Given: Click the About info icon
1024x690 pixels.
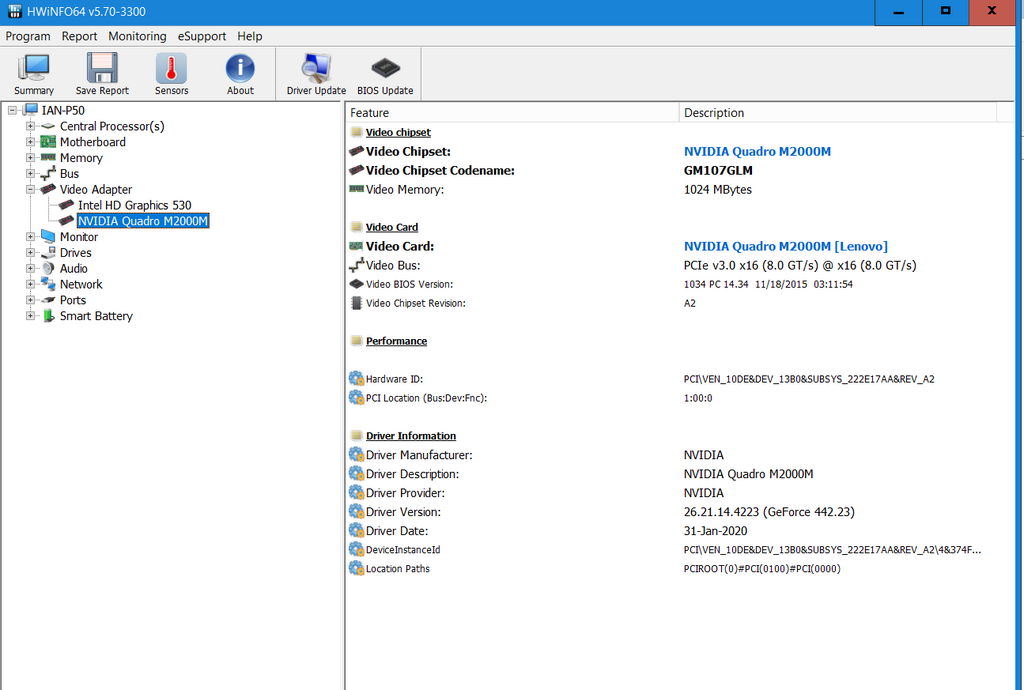Looking at the screenshot, I should coord(240,68).
